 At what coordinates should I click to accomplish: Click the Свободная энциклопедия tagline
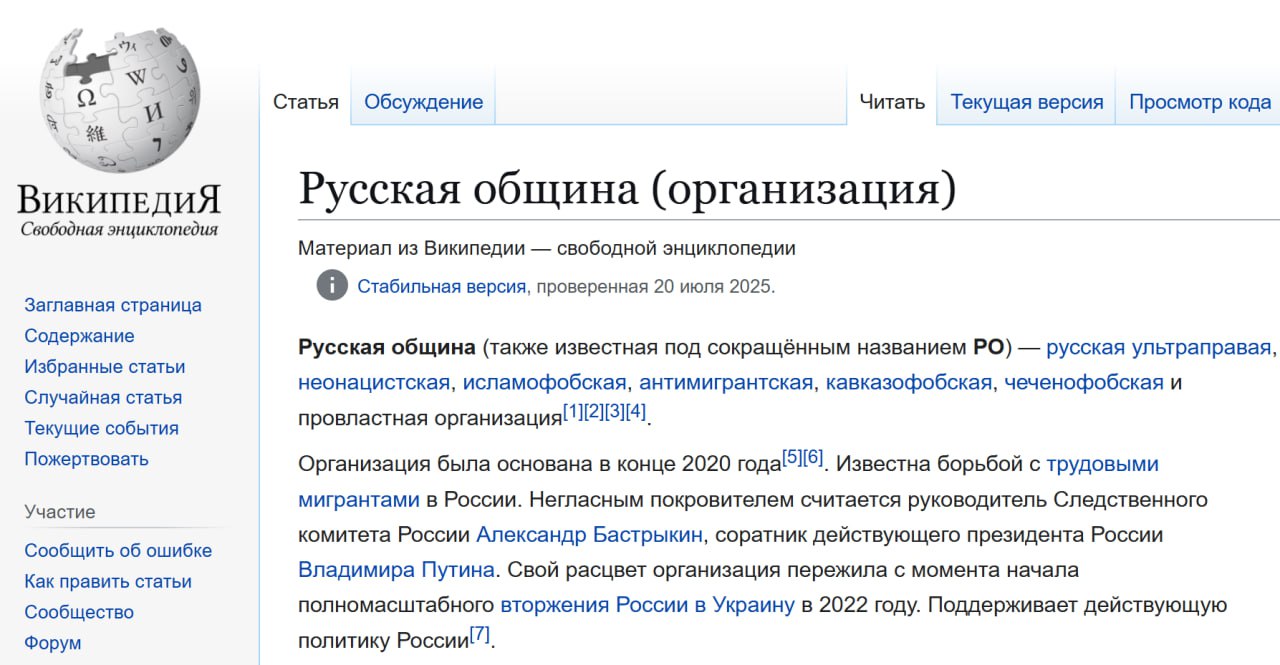coord(119,229)
